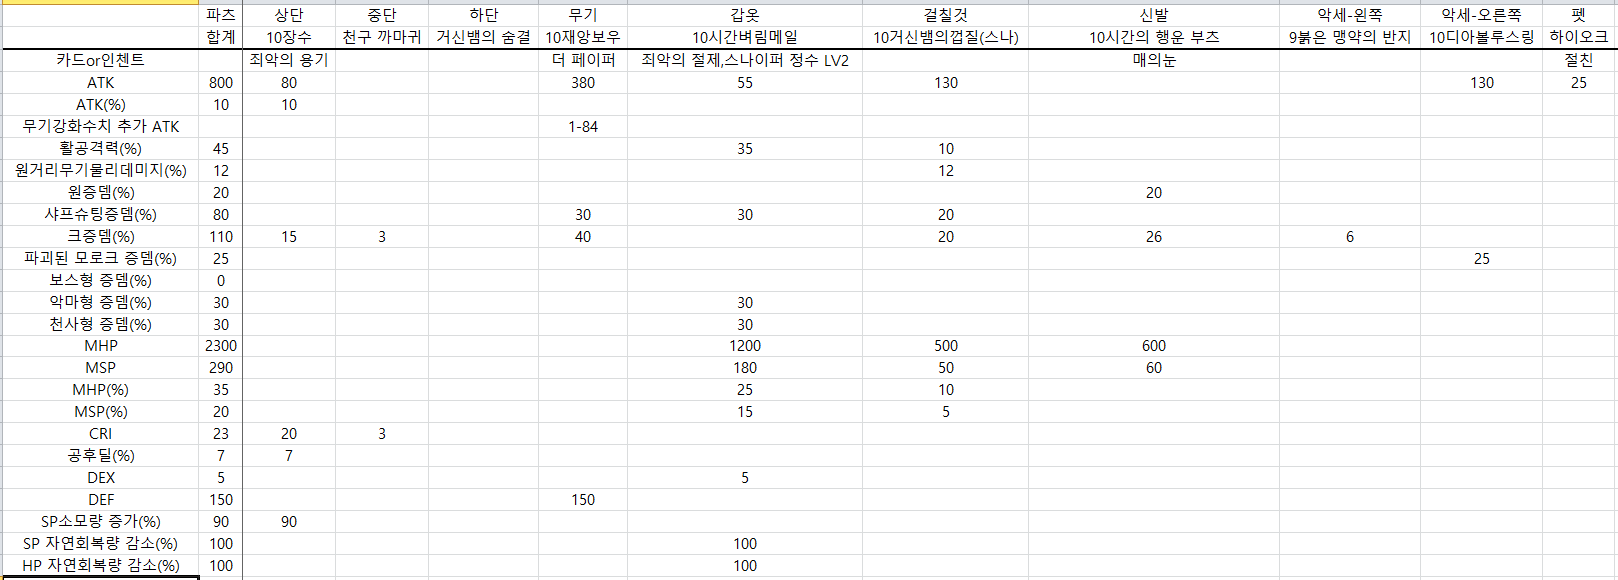Click the 거신뱀의 숨결 header cell
The height and width of the screenshot is (580, 1618).
point(483,38)
